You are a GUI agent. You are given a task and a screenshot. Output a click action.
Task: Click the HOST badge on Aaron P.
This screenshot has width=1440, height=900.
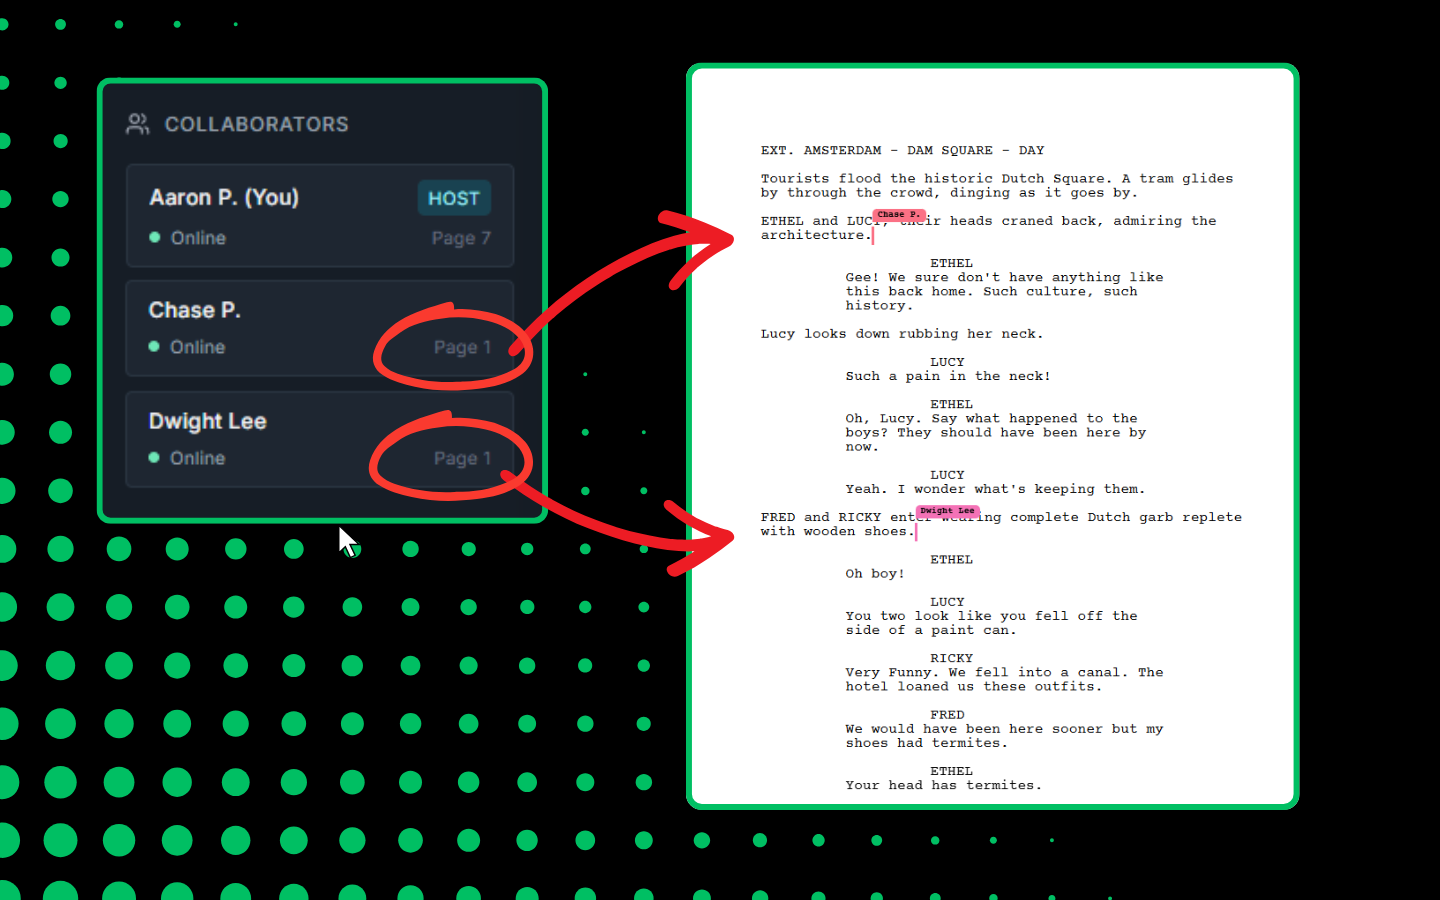pyautogui.click(x=454, y=198)
